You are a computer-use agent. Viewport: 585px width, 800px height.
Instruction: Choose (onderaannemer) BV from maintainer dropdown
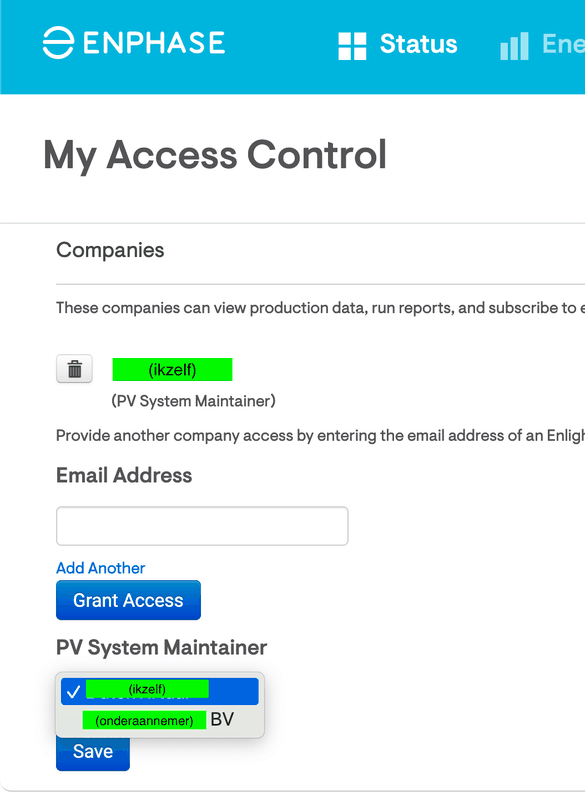(x=160, y=719)
